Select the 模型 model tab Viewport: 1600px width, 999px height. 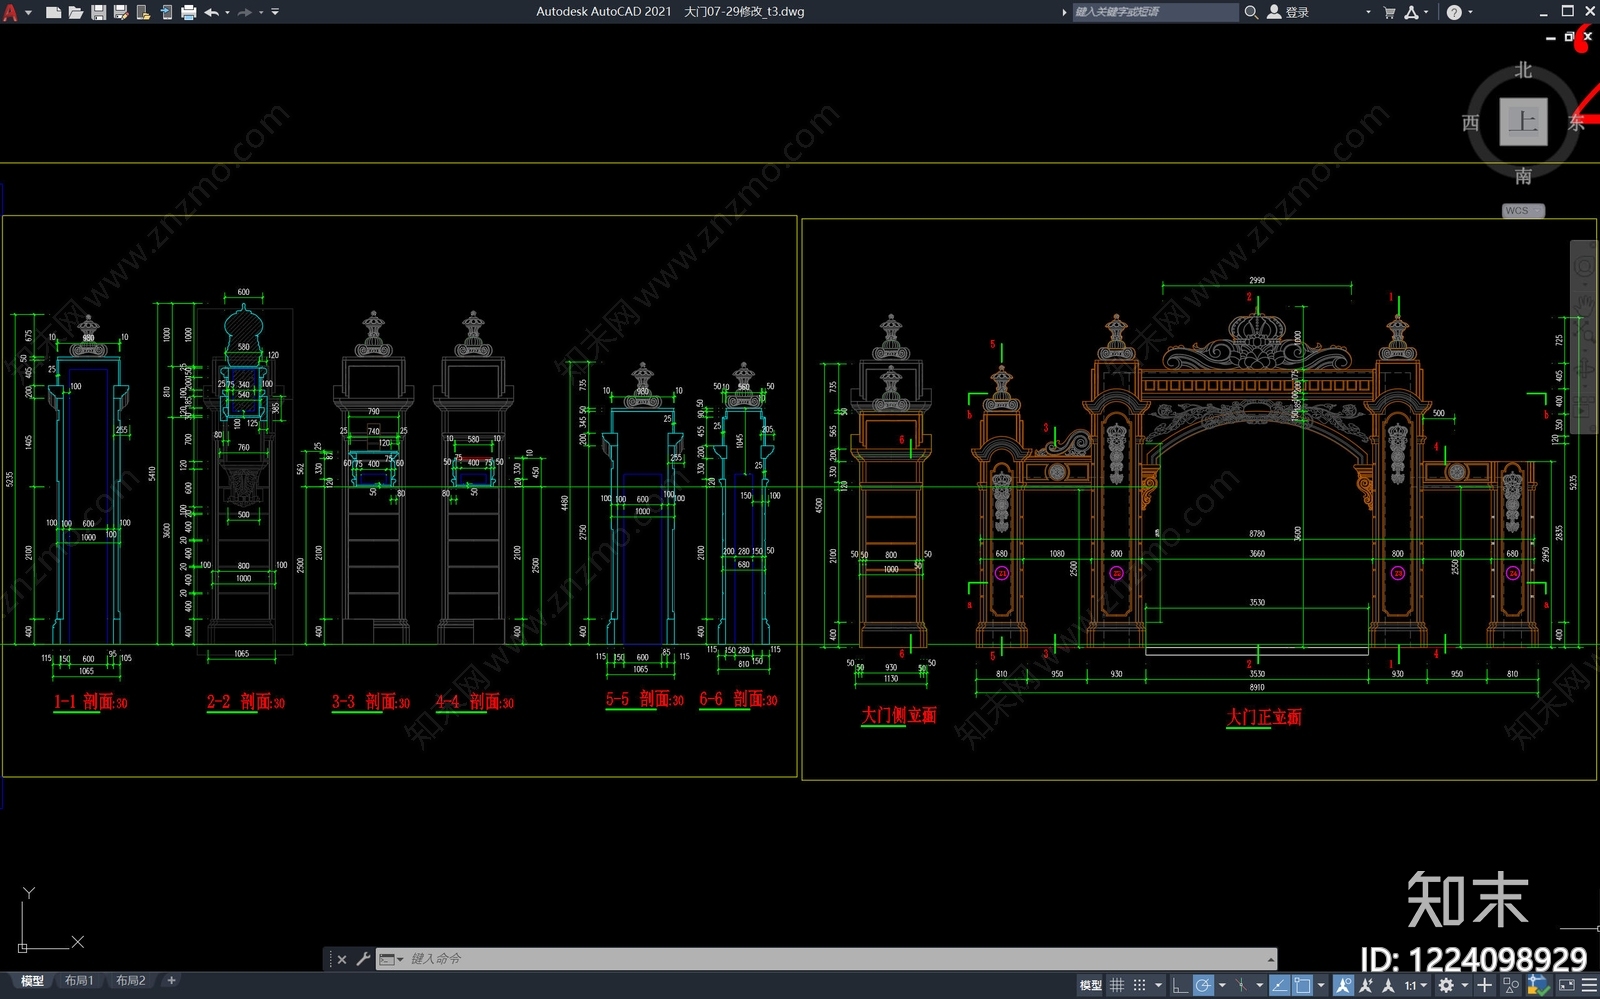(32, 981)
